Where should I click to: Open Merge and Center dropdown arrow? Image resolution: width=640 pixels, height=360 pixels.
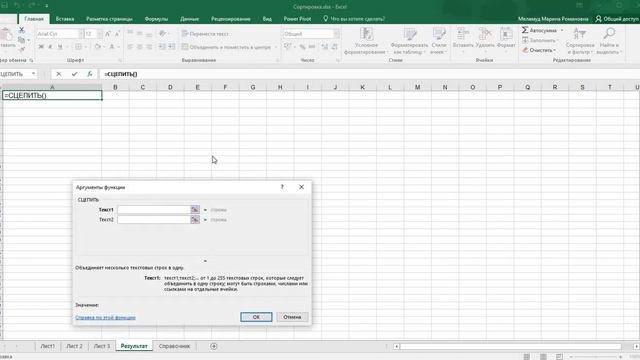click(276, 47)
